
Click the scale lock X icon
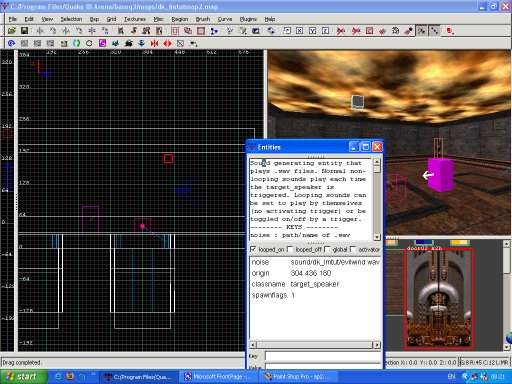click(x=300, y=31)
